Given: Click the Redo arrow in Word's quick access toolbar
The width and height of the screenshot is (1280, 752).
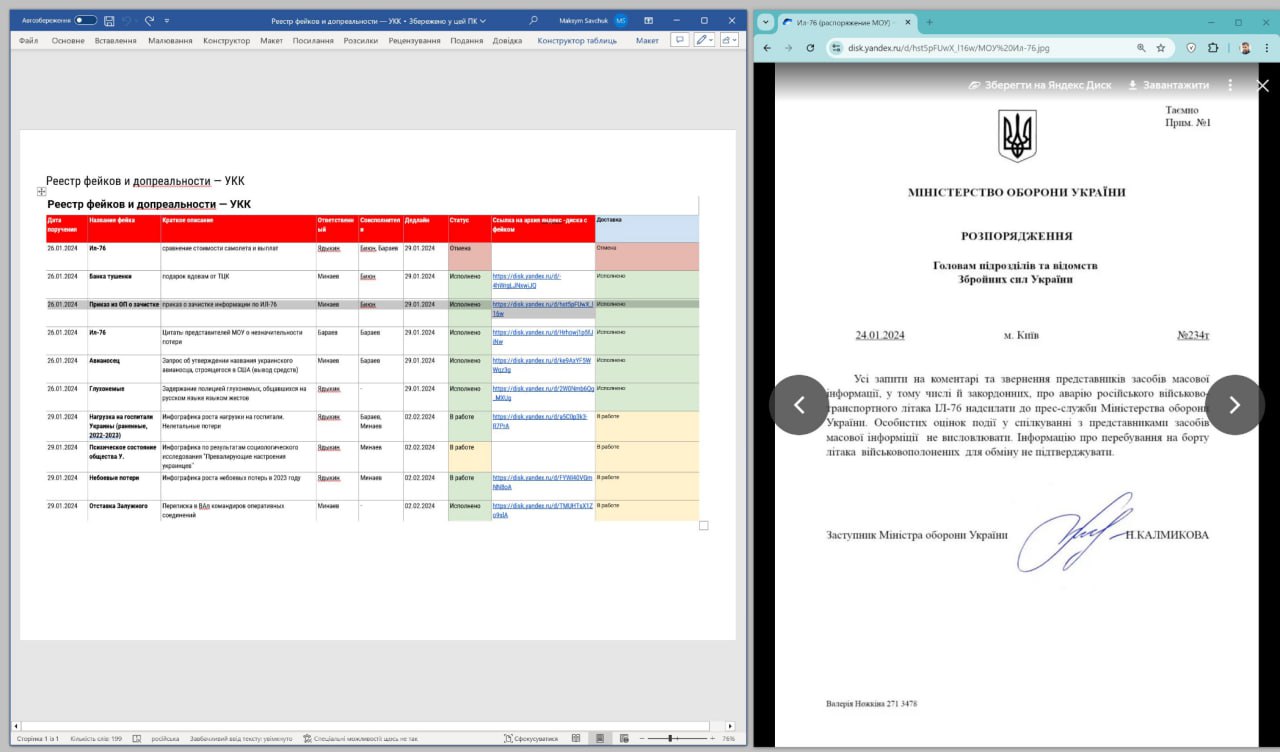Looking at the screenshot, I should point(149,20).
